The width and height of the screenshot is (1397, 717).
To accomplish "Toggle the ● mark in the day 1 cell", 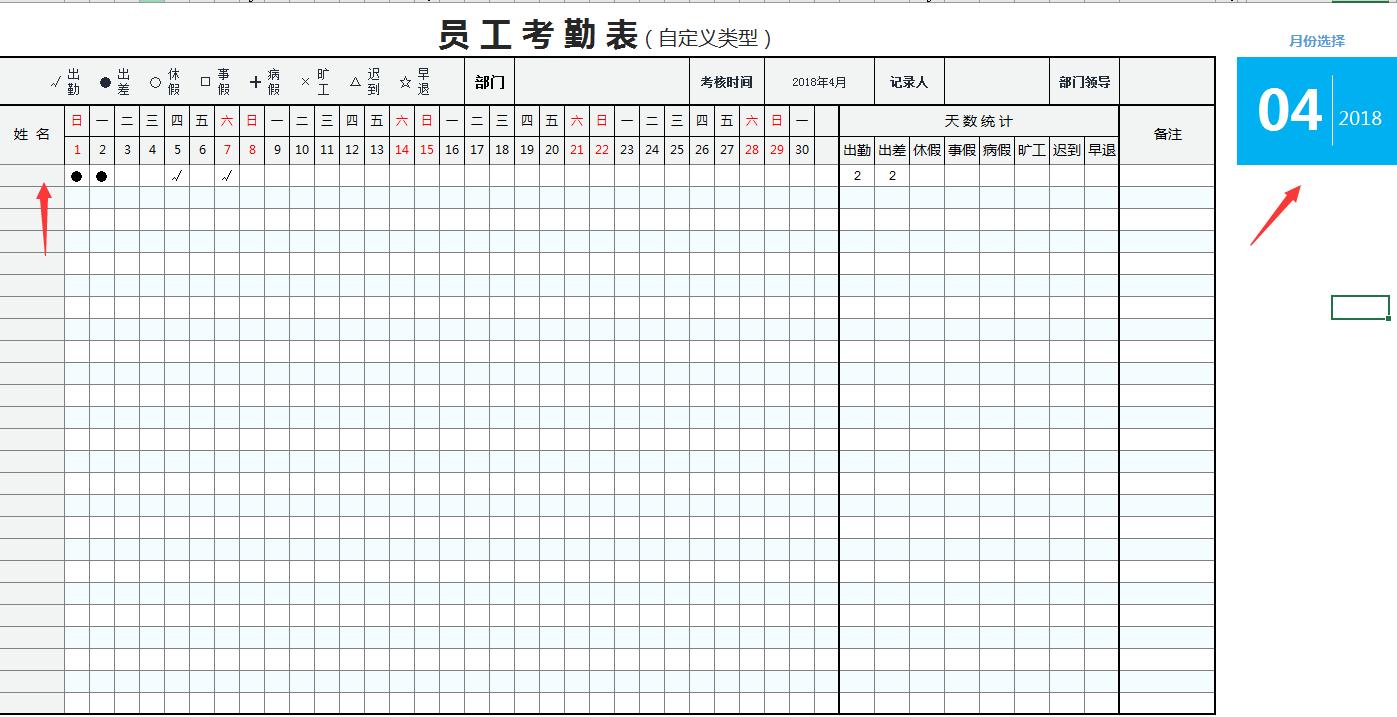I will point(77,175).
